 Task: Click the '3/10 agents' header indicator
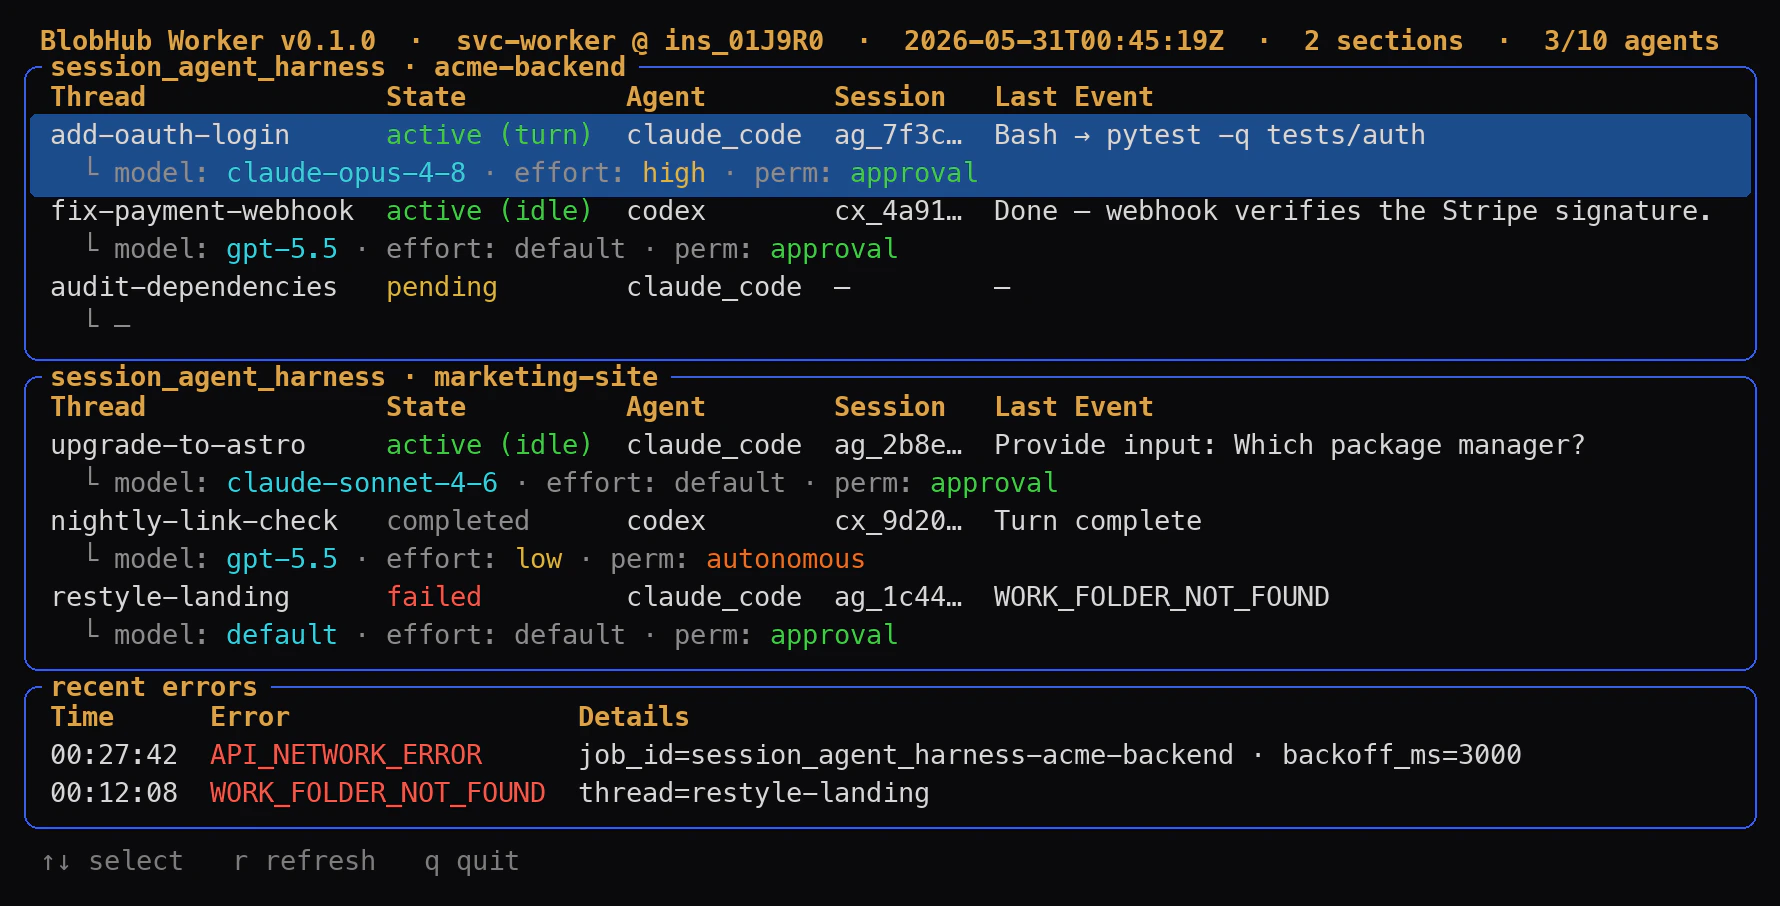[x=1631, y=41]
